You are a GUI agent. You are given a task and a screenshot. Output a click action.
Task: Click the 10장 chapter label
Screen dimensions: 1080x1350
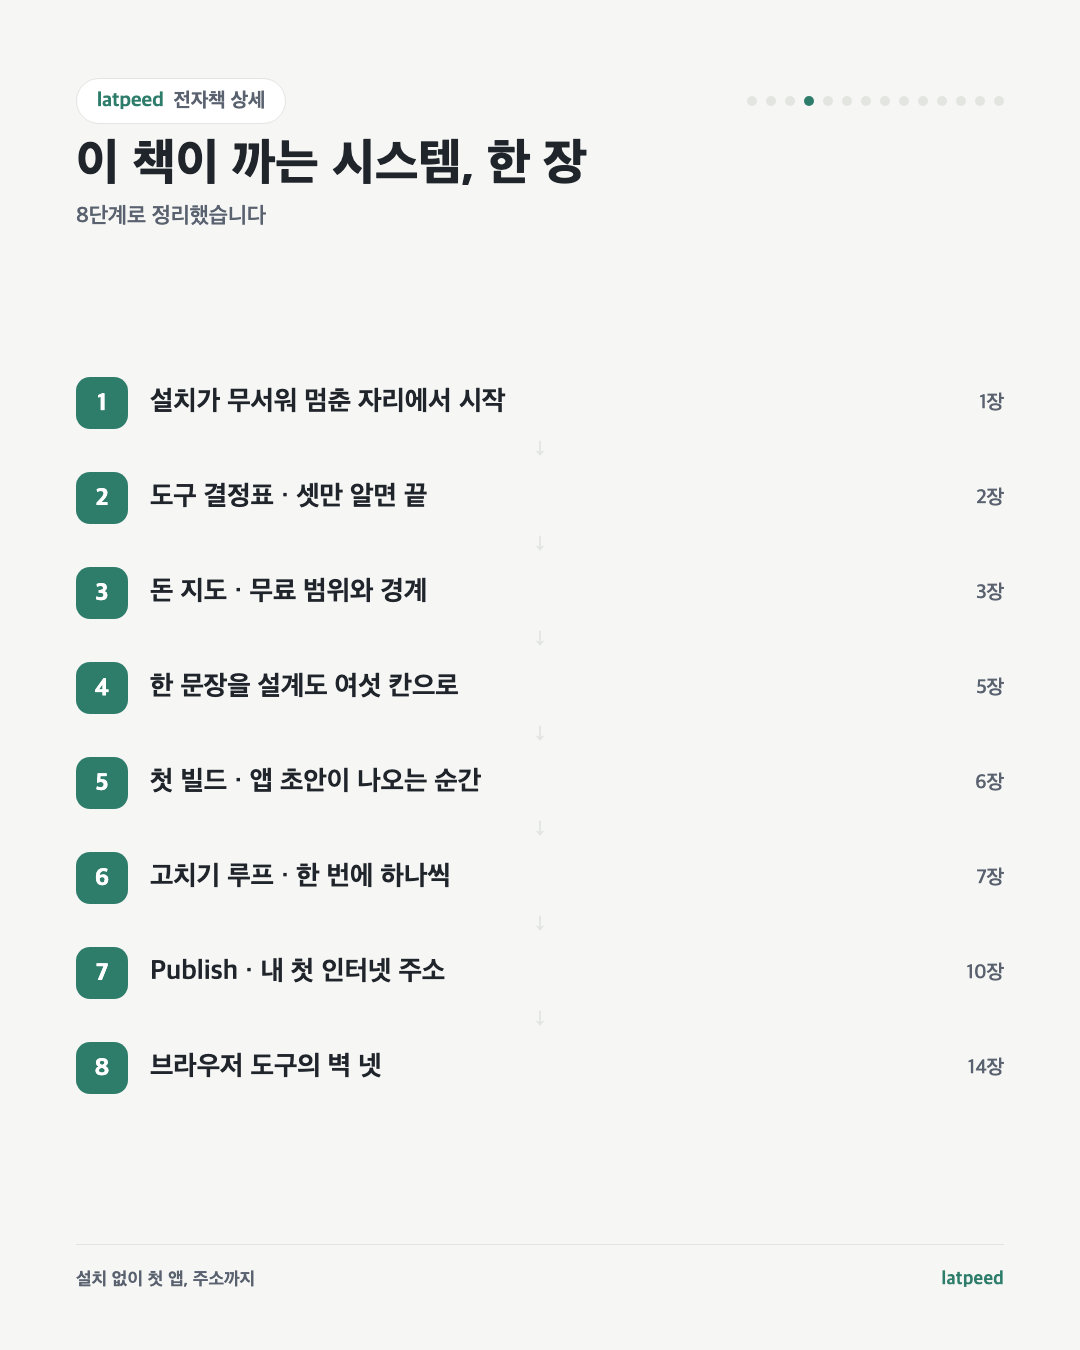[985, 972]
